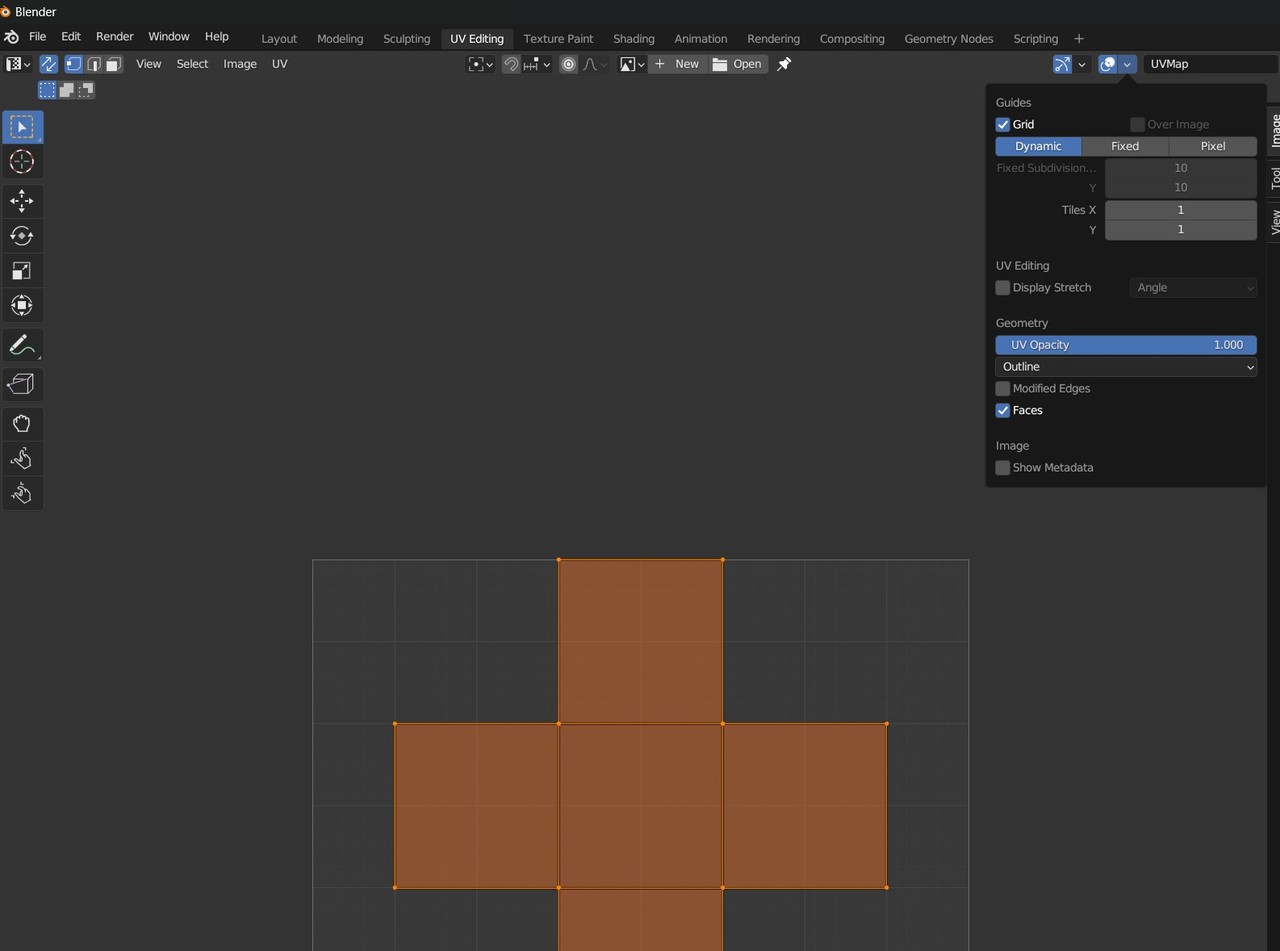Click the pin image icon
The width and height of the screenshot is (1280, 951).
[x=784, y=64]
